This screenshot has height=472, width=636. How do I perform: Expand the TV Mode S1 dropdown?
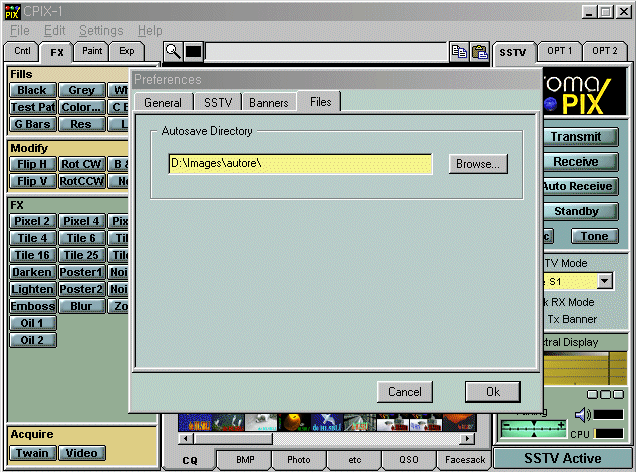pyautogui.click(x=604, y=281)
